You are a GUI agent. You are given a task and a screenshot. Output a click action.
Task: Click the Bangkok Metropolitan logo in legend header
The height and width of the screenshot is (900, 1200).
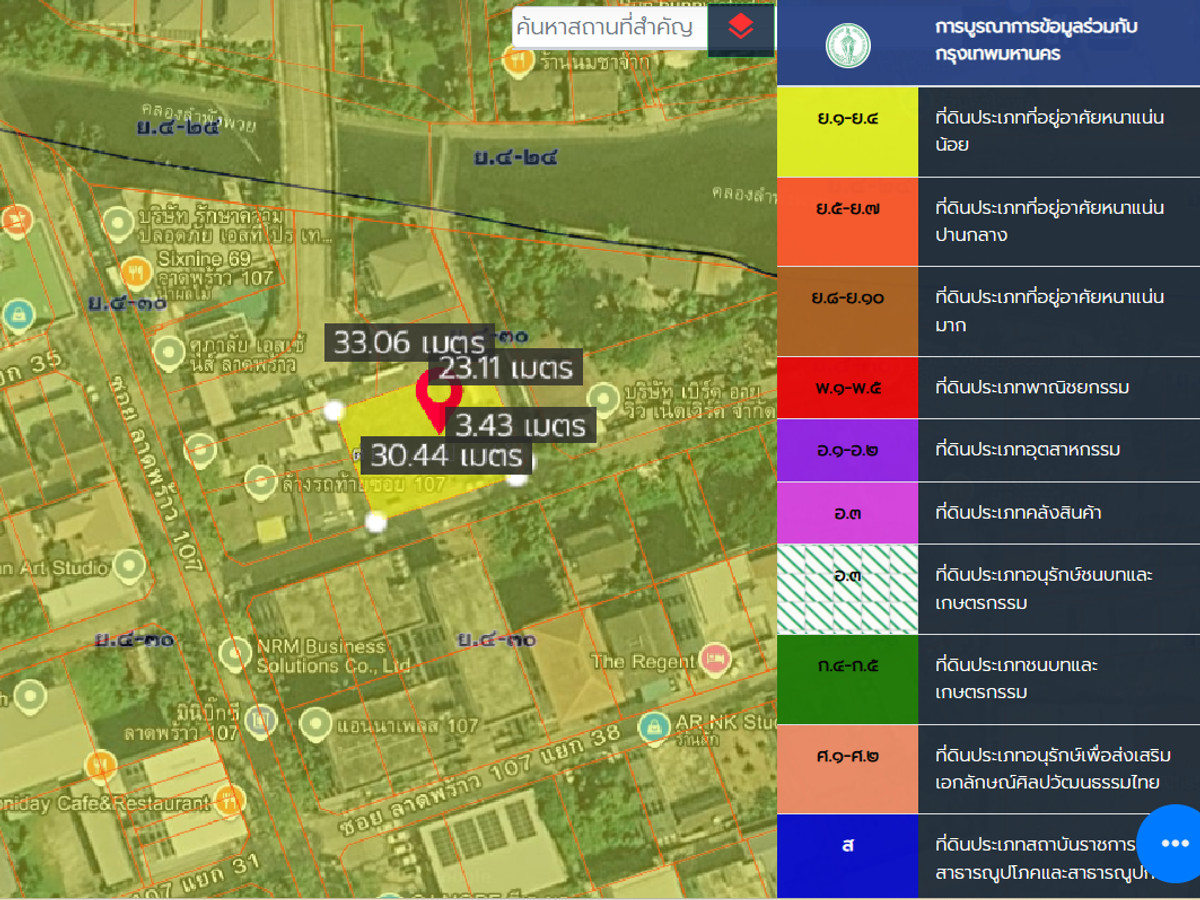point(847,45)
